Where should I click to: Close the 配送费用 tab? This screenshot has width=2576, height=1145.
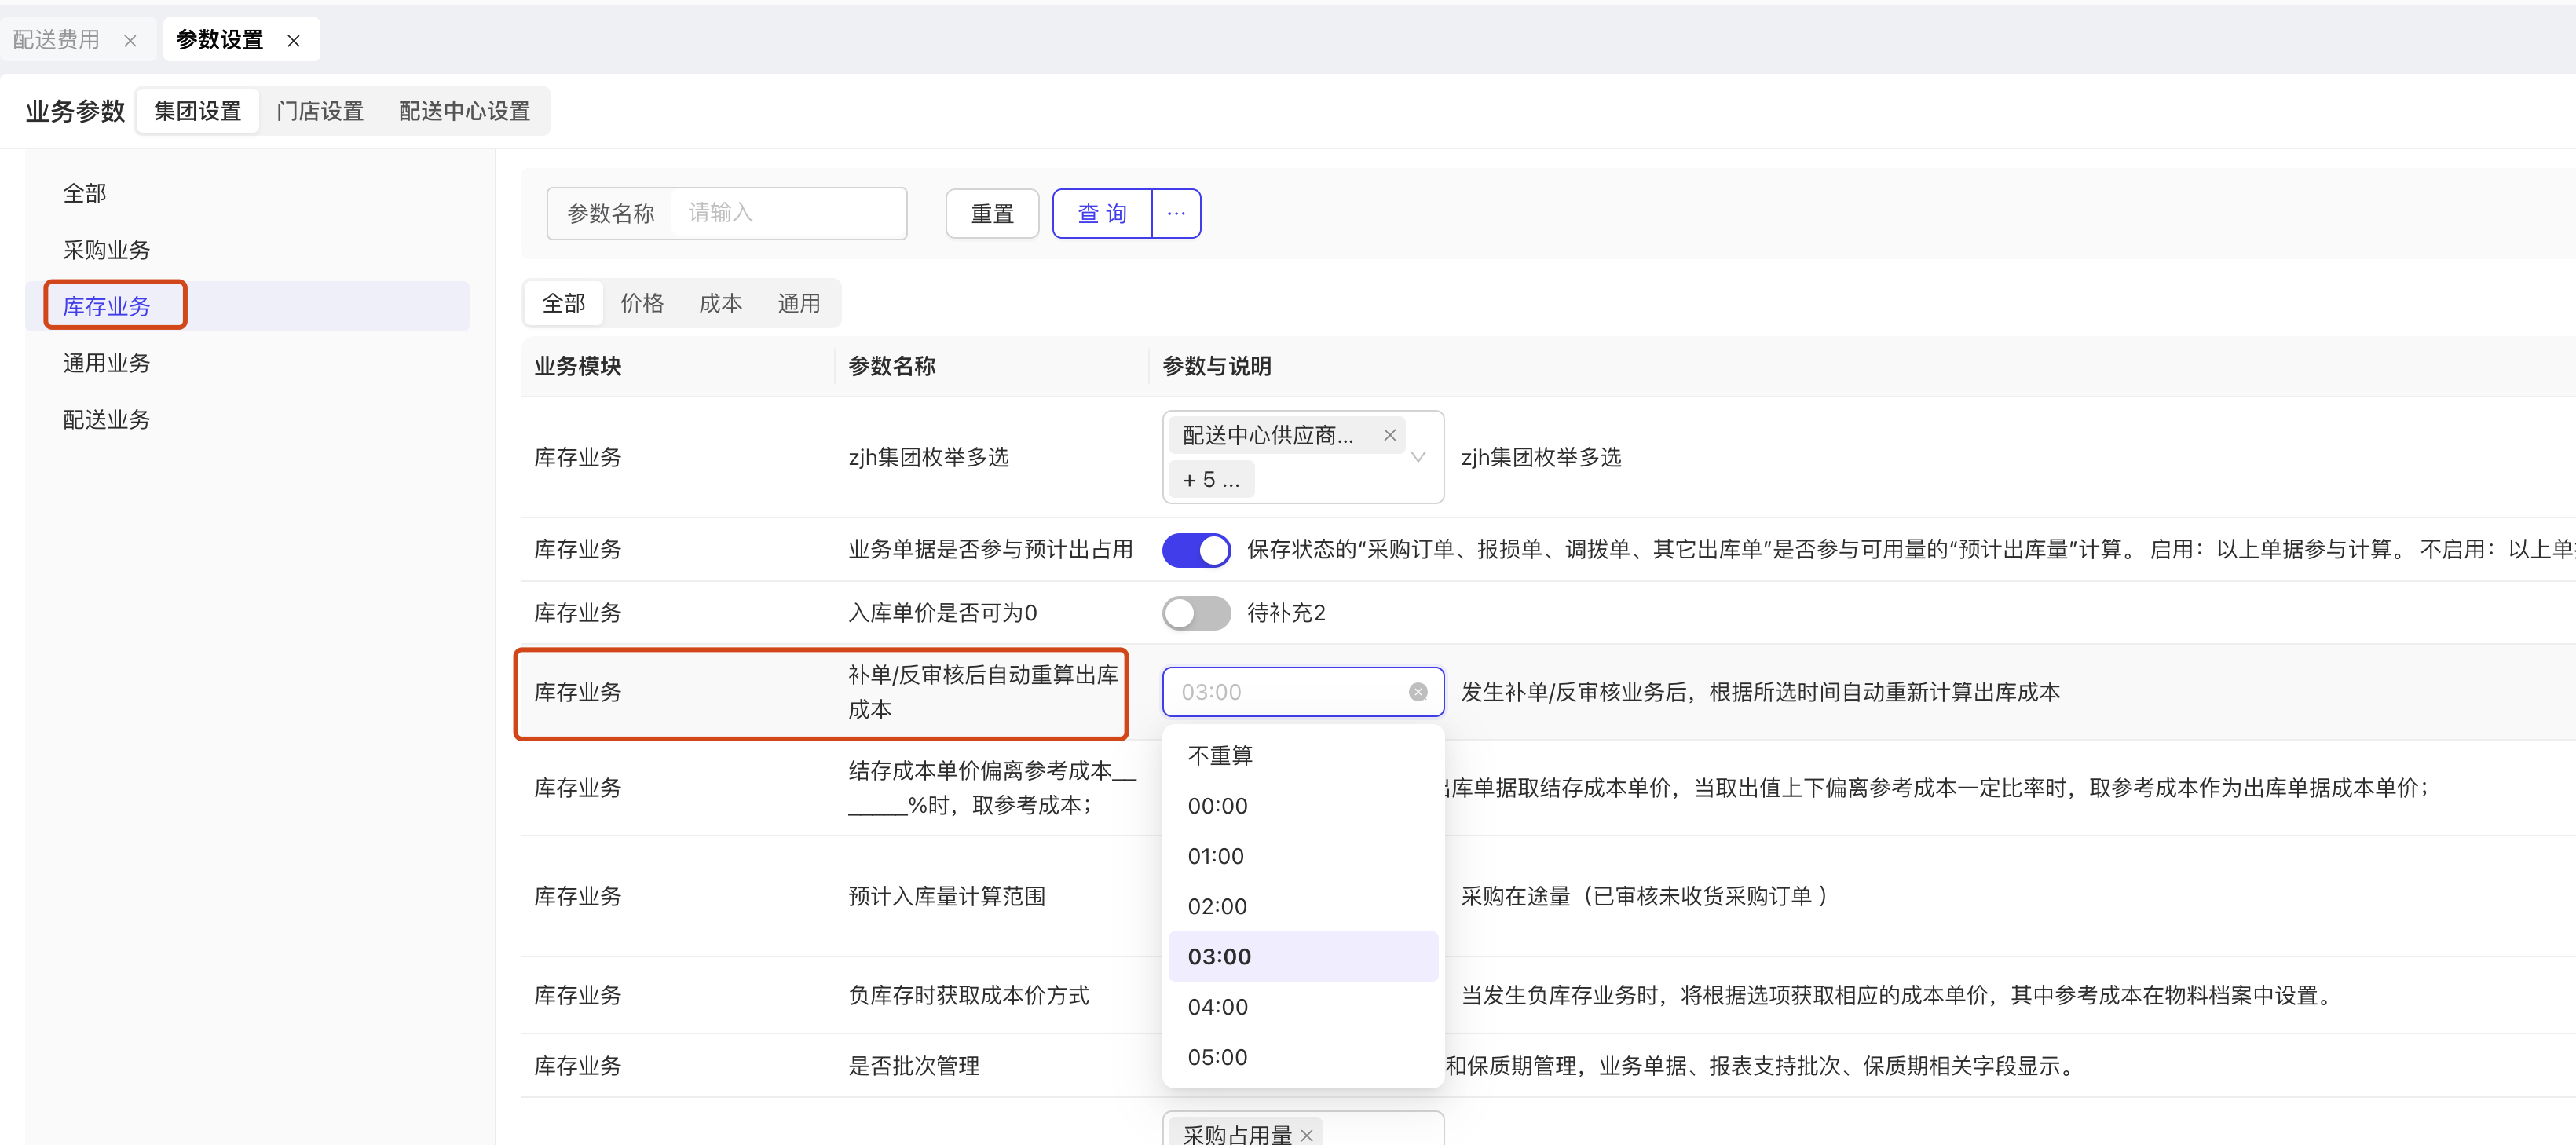point(130,41)
